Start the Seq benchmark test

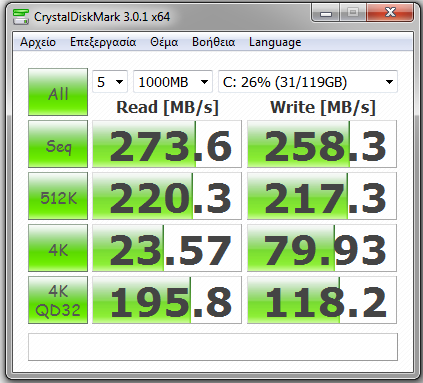click(x=58, y=144)
